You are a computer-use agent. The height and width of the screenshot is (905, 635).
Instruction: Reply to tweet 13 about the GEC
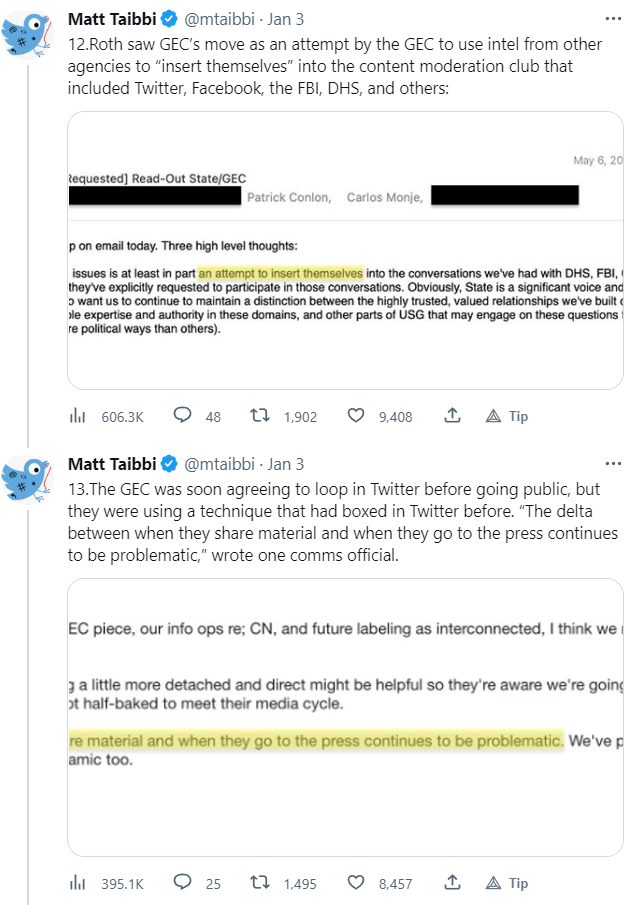click(x=182, y=883)
